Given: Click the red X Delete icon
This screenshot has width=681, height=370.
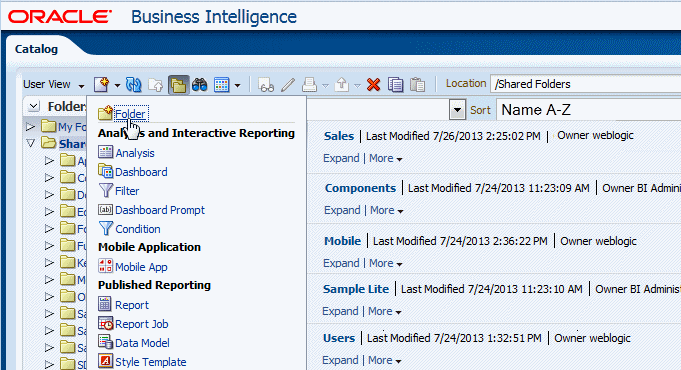Looking at the screenshot, I should point(374,85).
